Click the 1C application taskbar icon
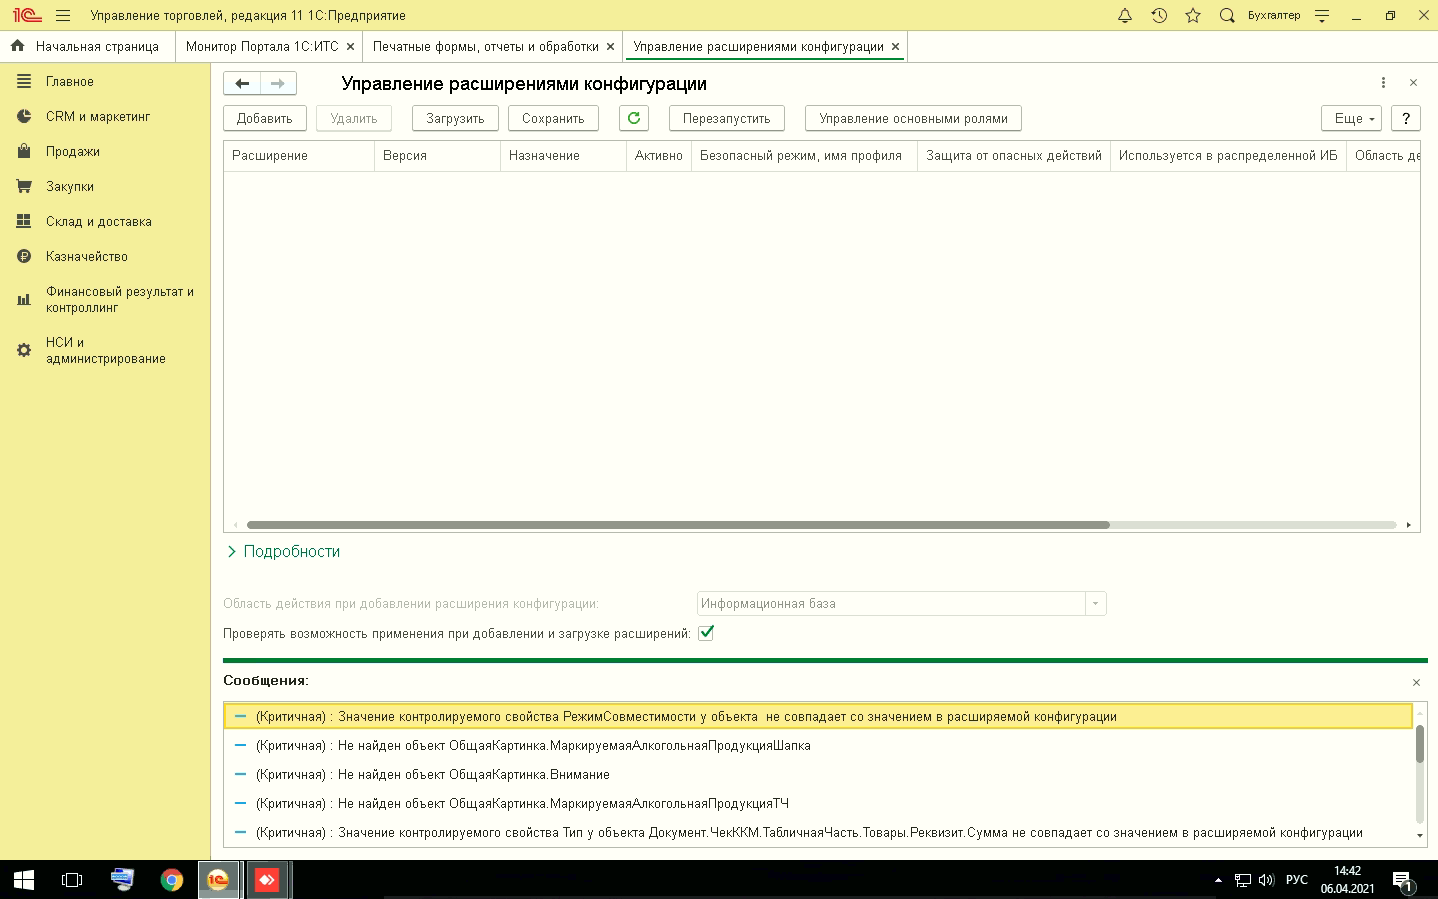 [x=218, y=880]
